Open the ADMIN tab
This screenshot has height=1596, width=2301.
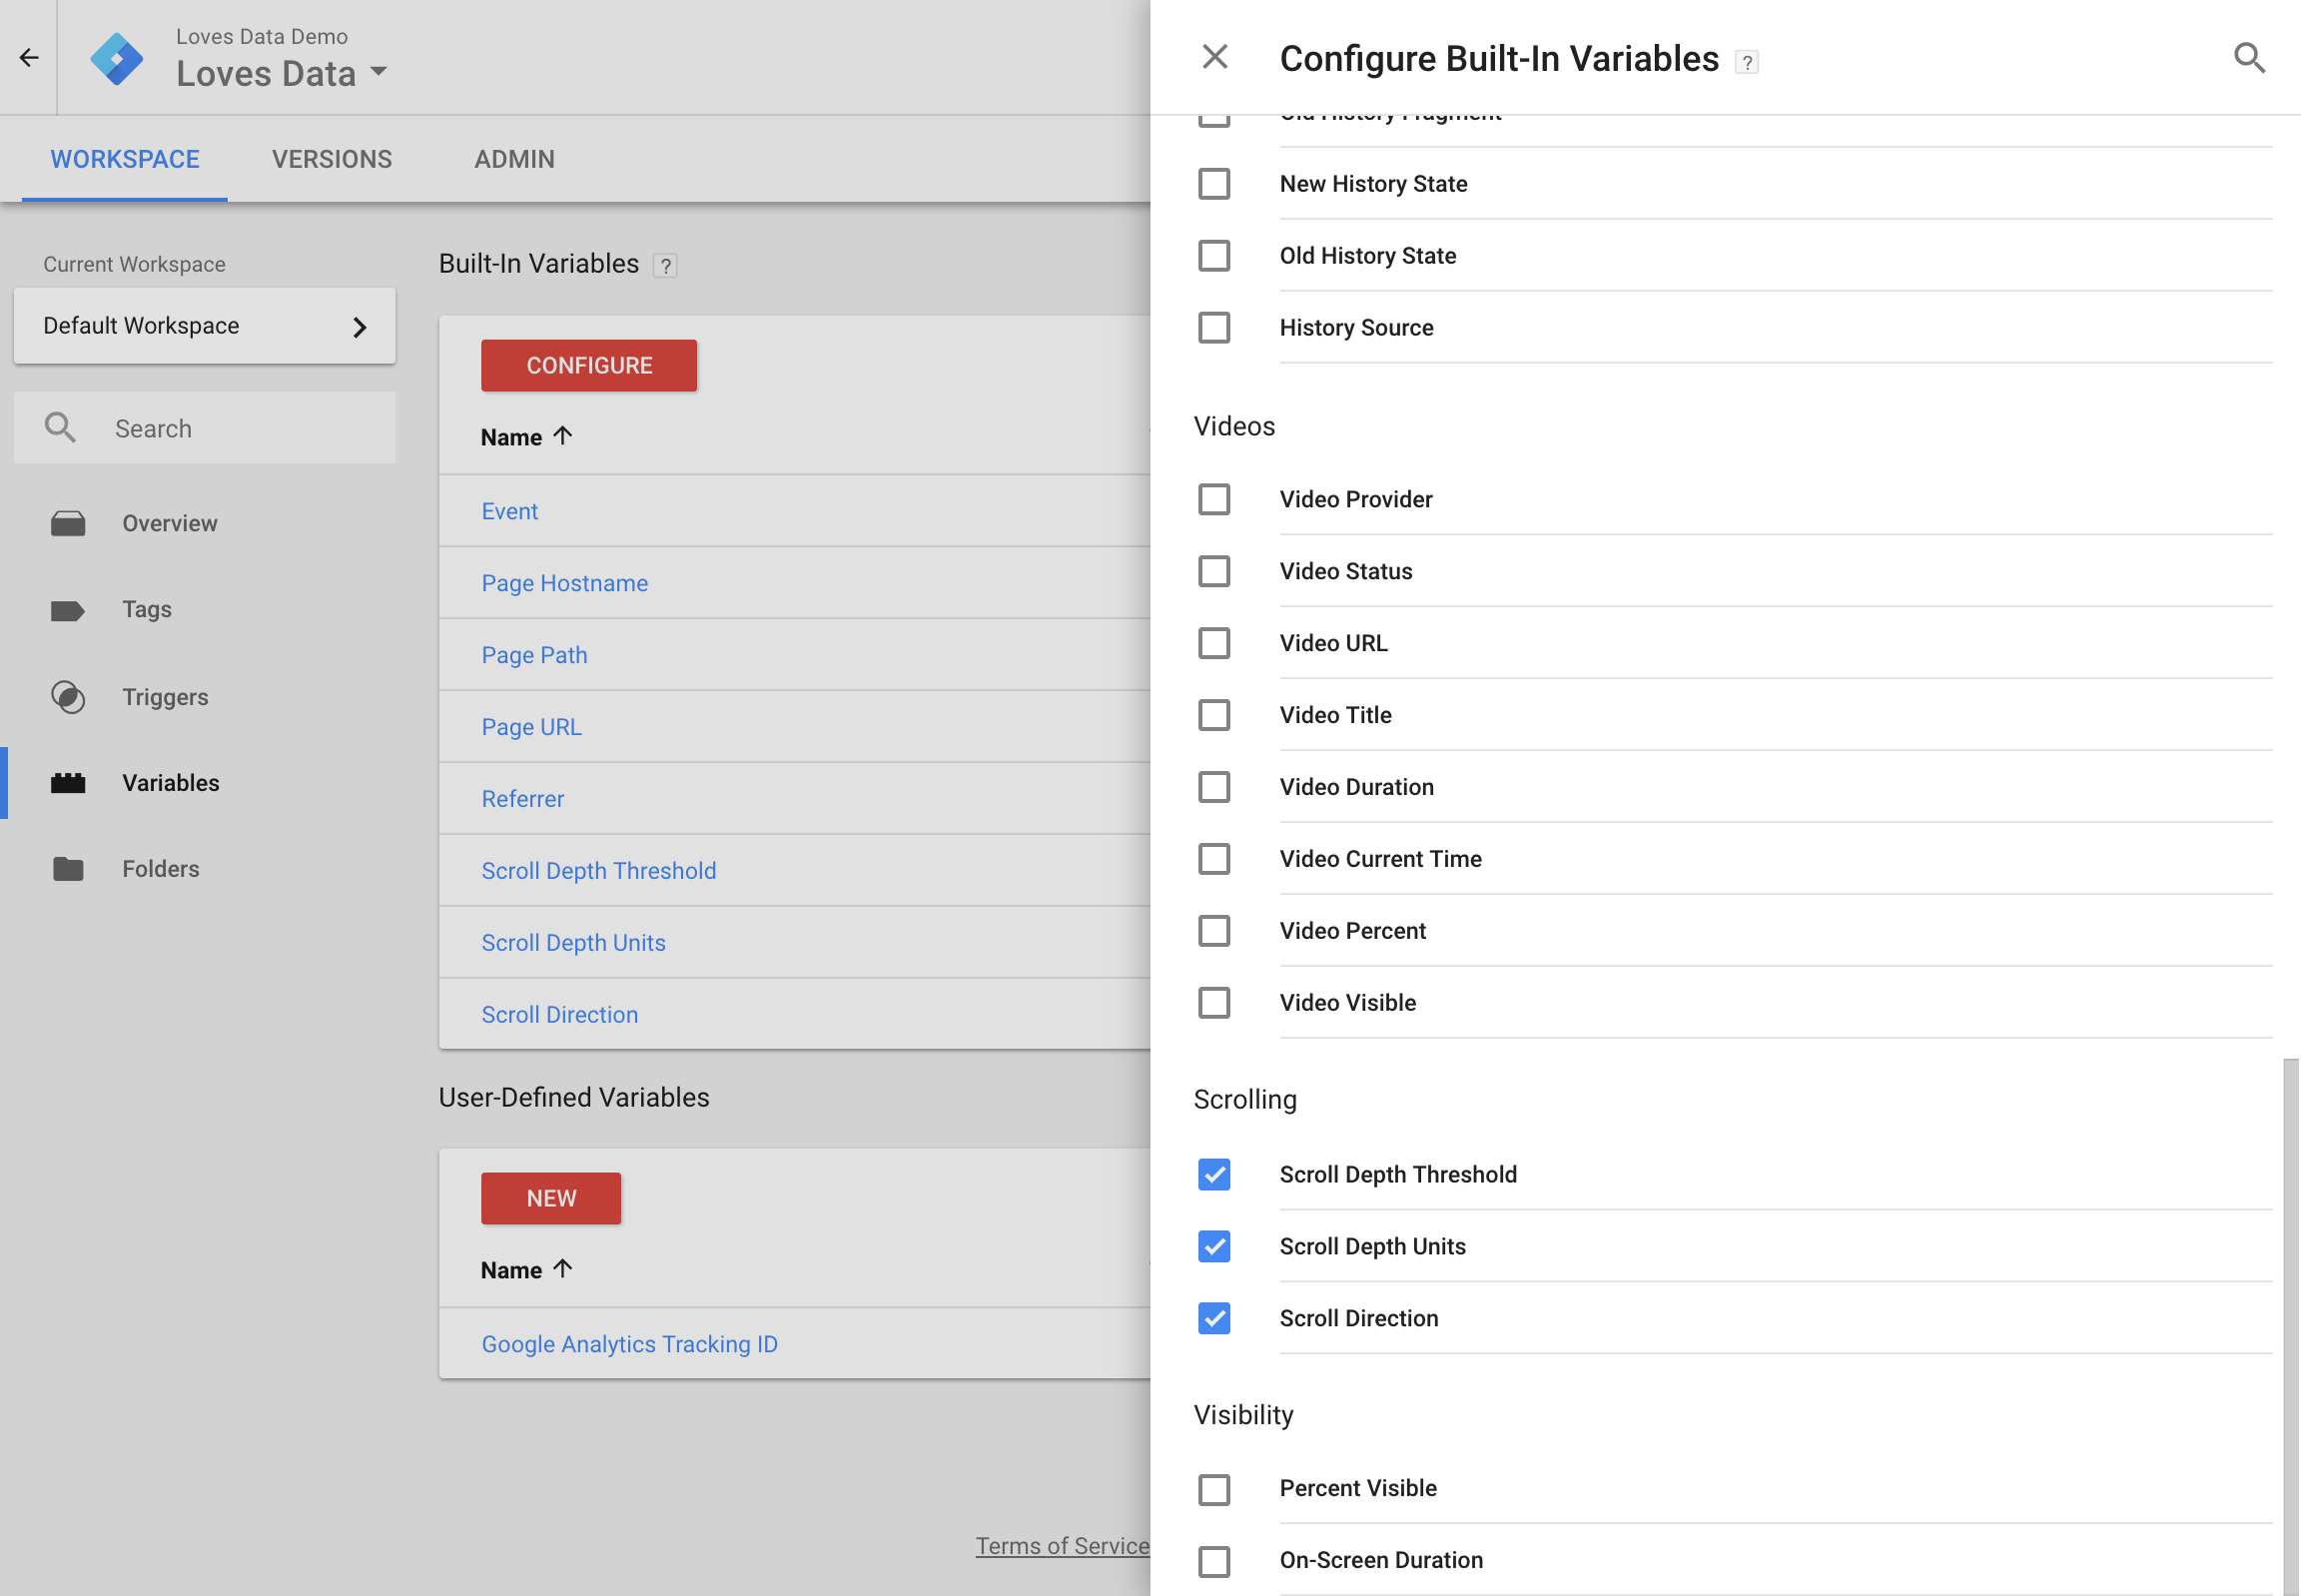click(513, 159)
